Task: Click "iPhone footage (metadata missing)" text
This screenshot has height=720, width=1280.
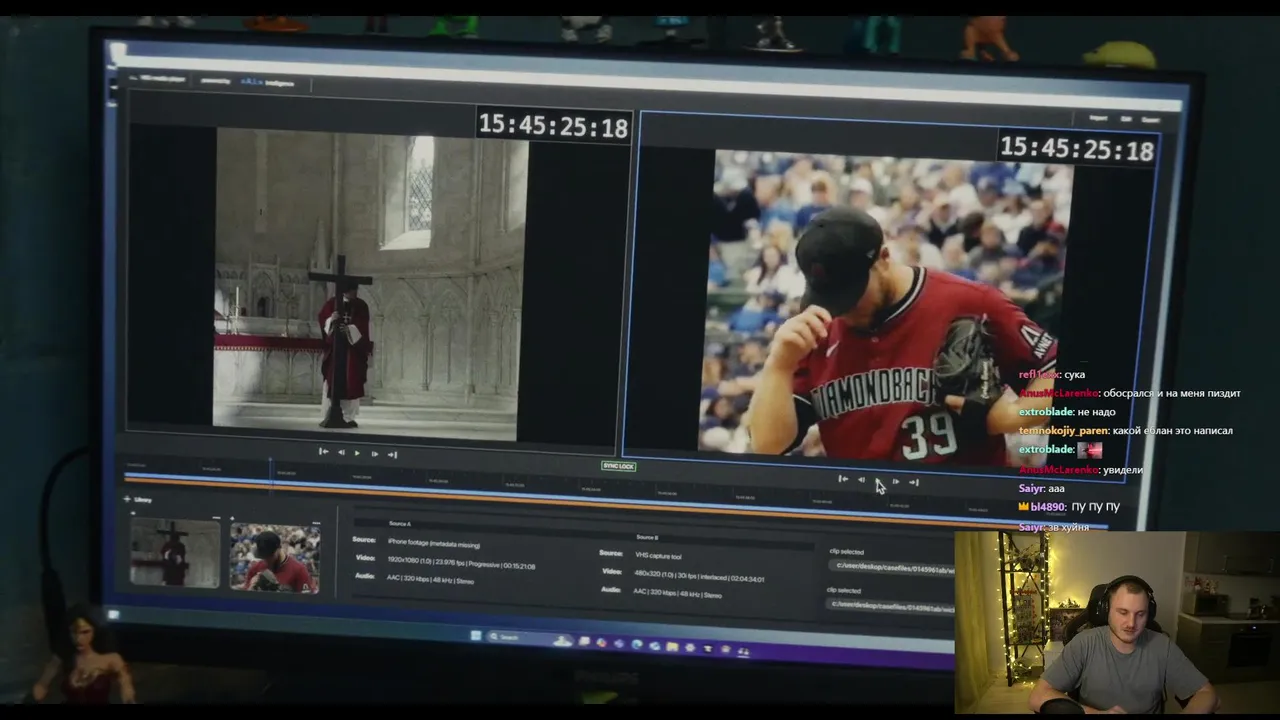Action: [x=434, y=543]
